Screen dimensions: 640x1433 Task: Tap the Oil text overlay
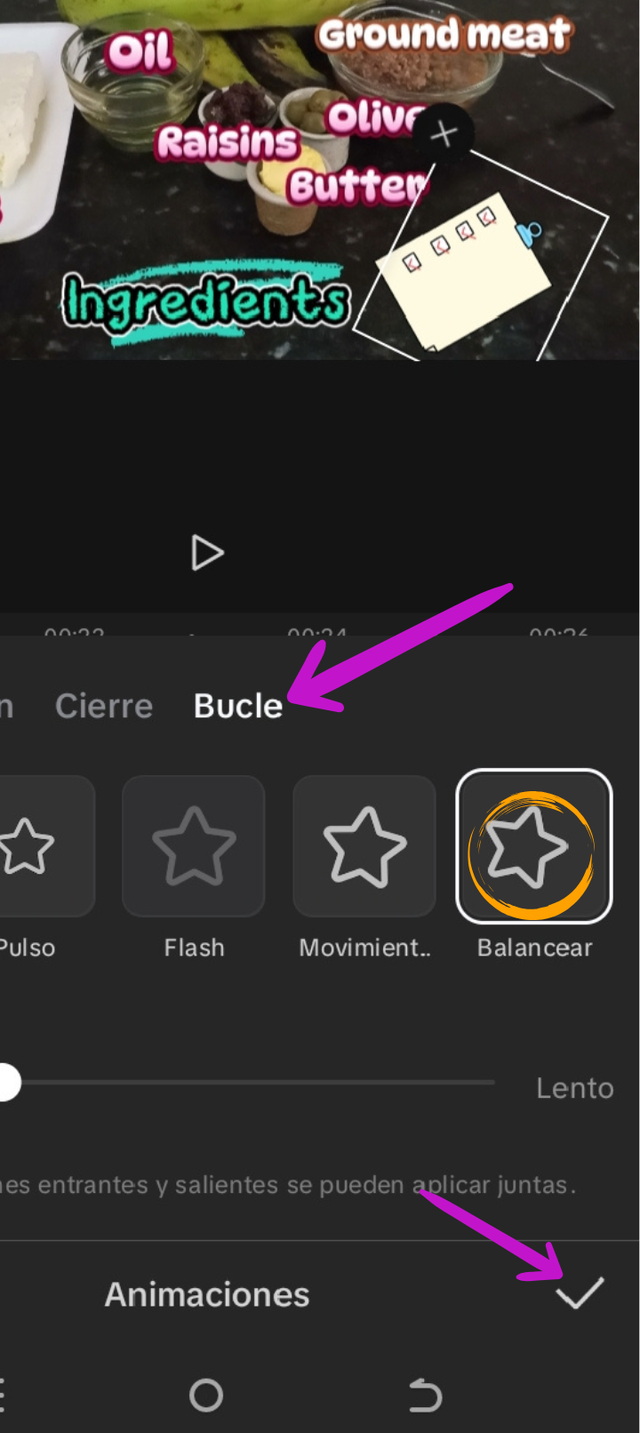click(141, 51)
